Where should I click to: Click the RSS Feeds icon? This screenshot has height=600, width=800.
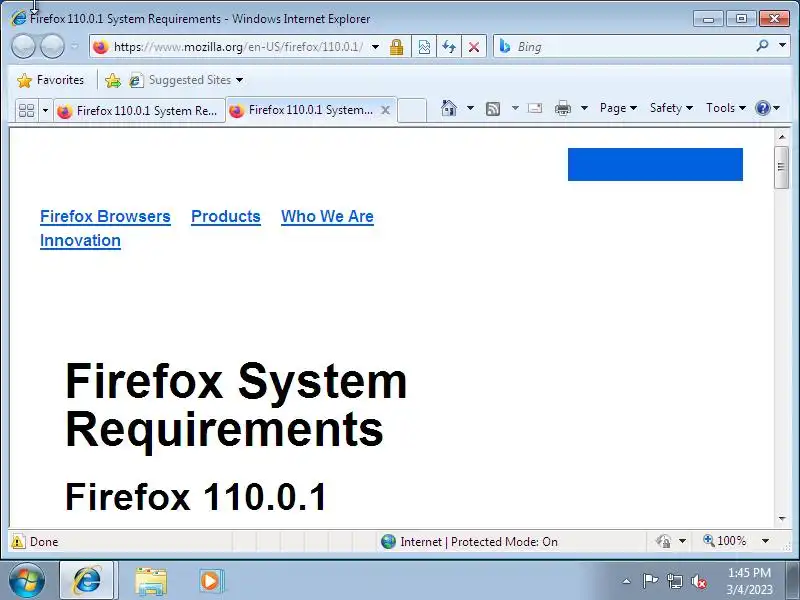tap(493, 108)
